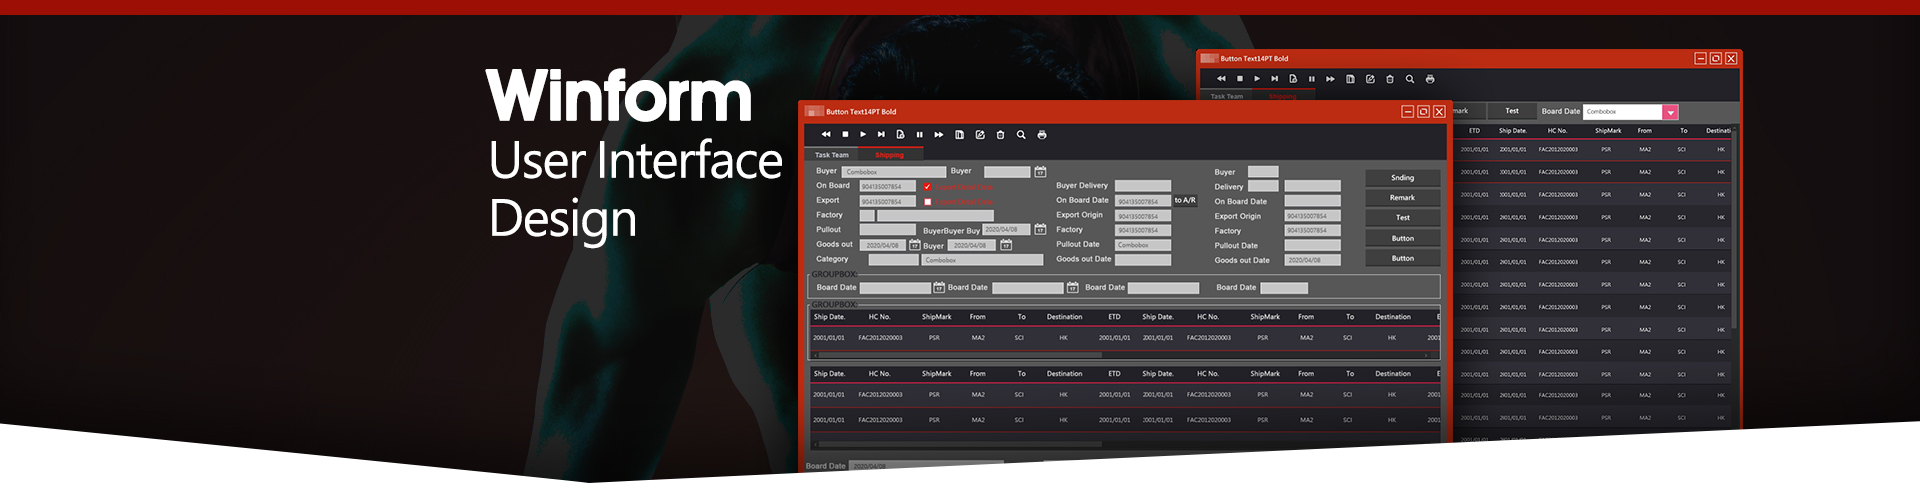Image resolution: width=1920 pixels, height=500 pixels.
Task: Click the stop icon in the back window toolbar
Action: 1240,79
